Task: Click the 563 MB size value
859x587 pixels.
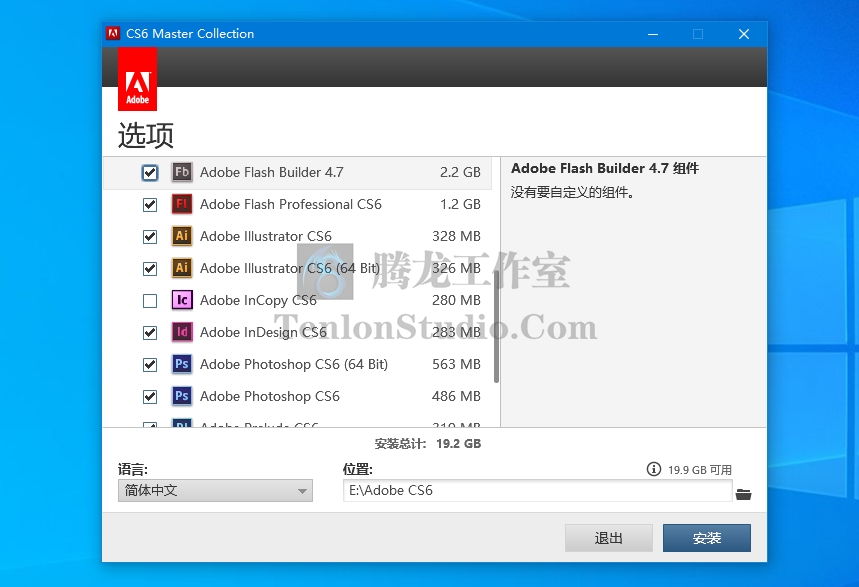Action: pos(456,364)
